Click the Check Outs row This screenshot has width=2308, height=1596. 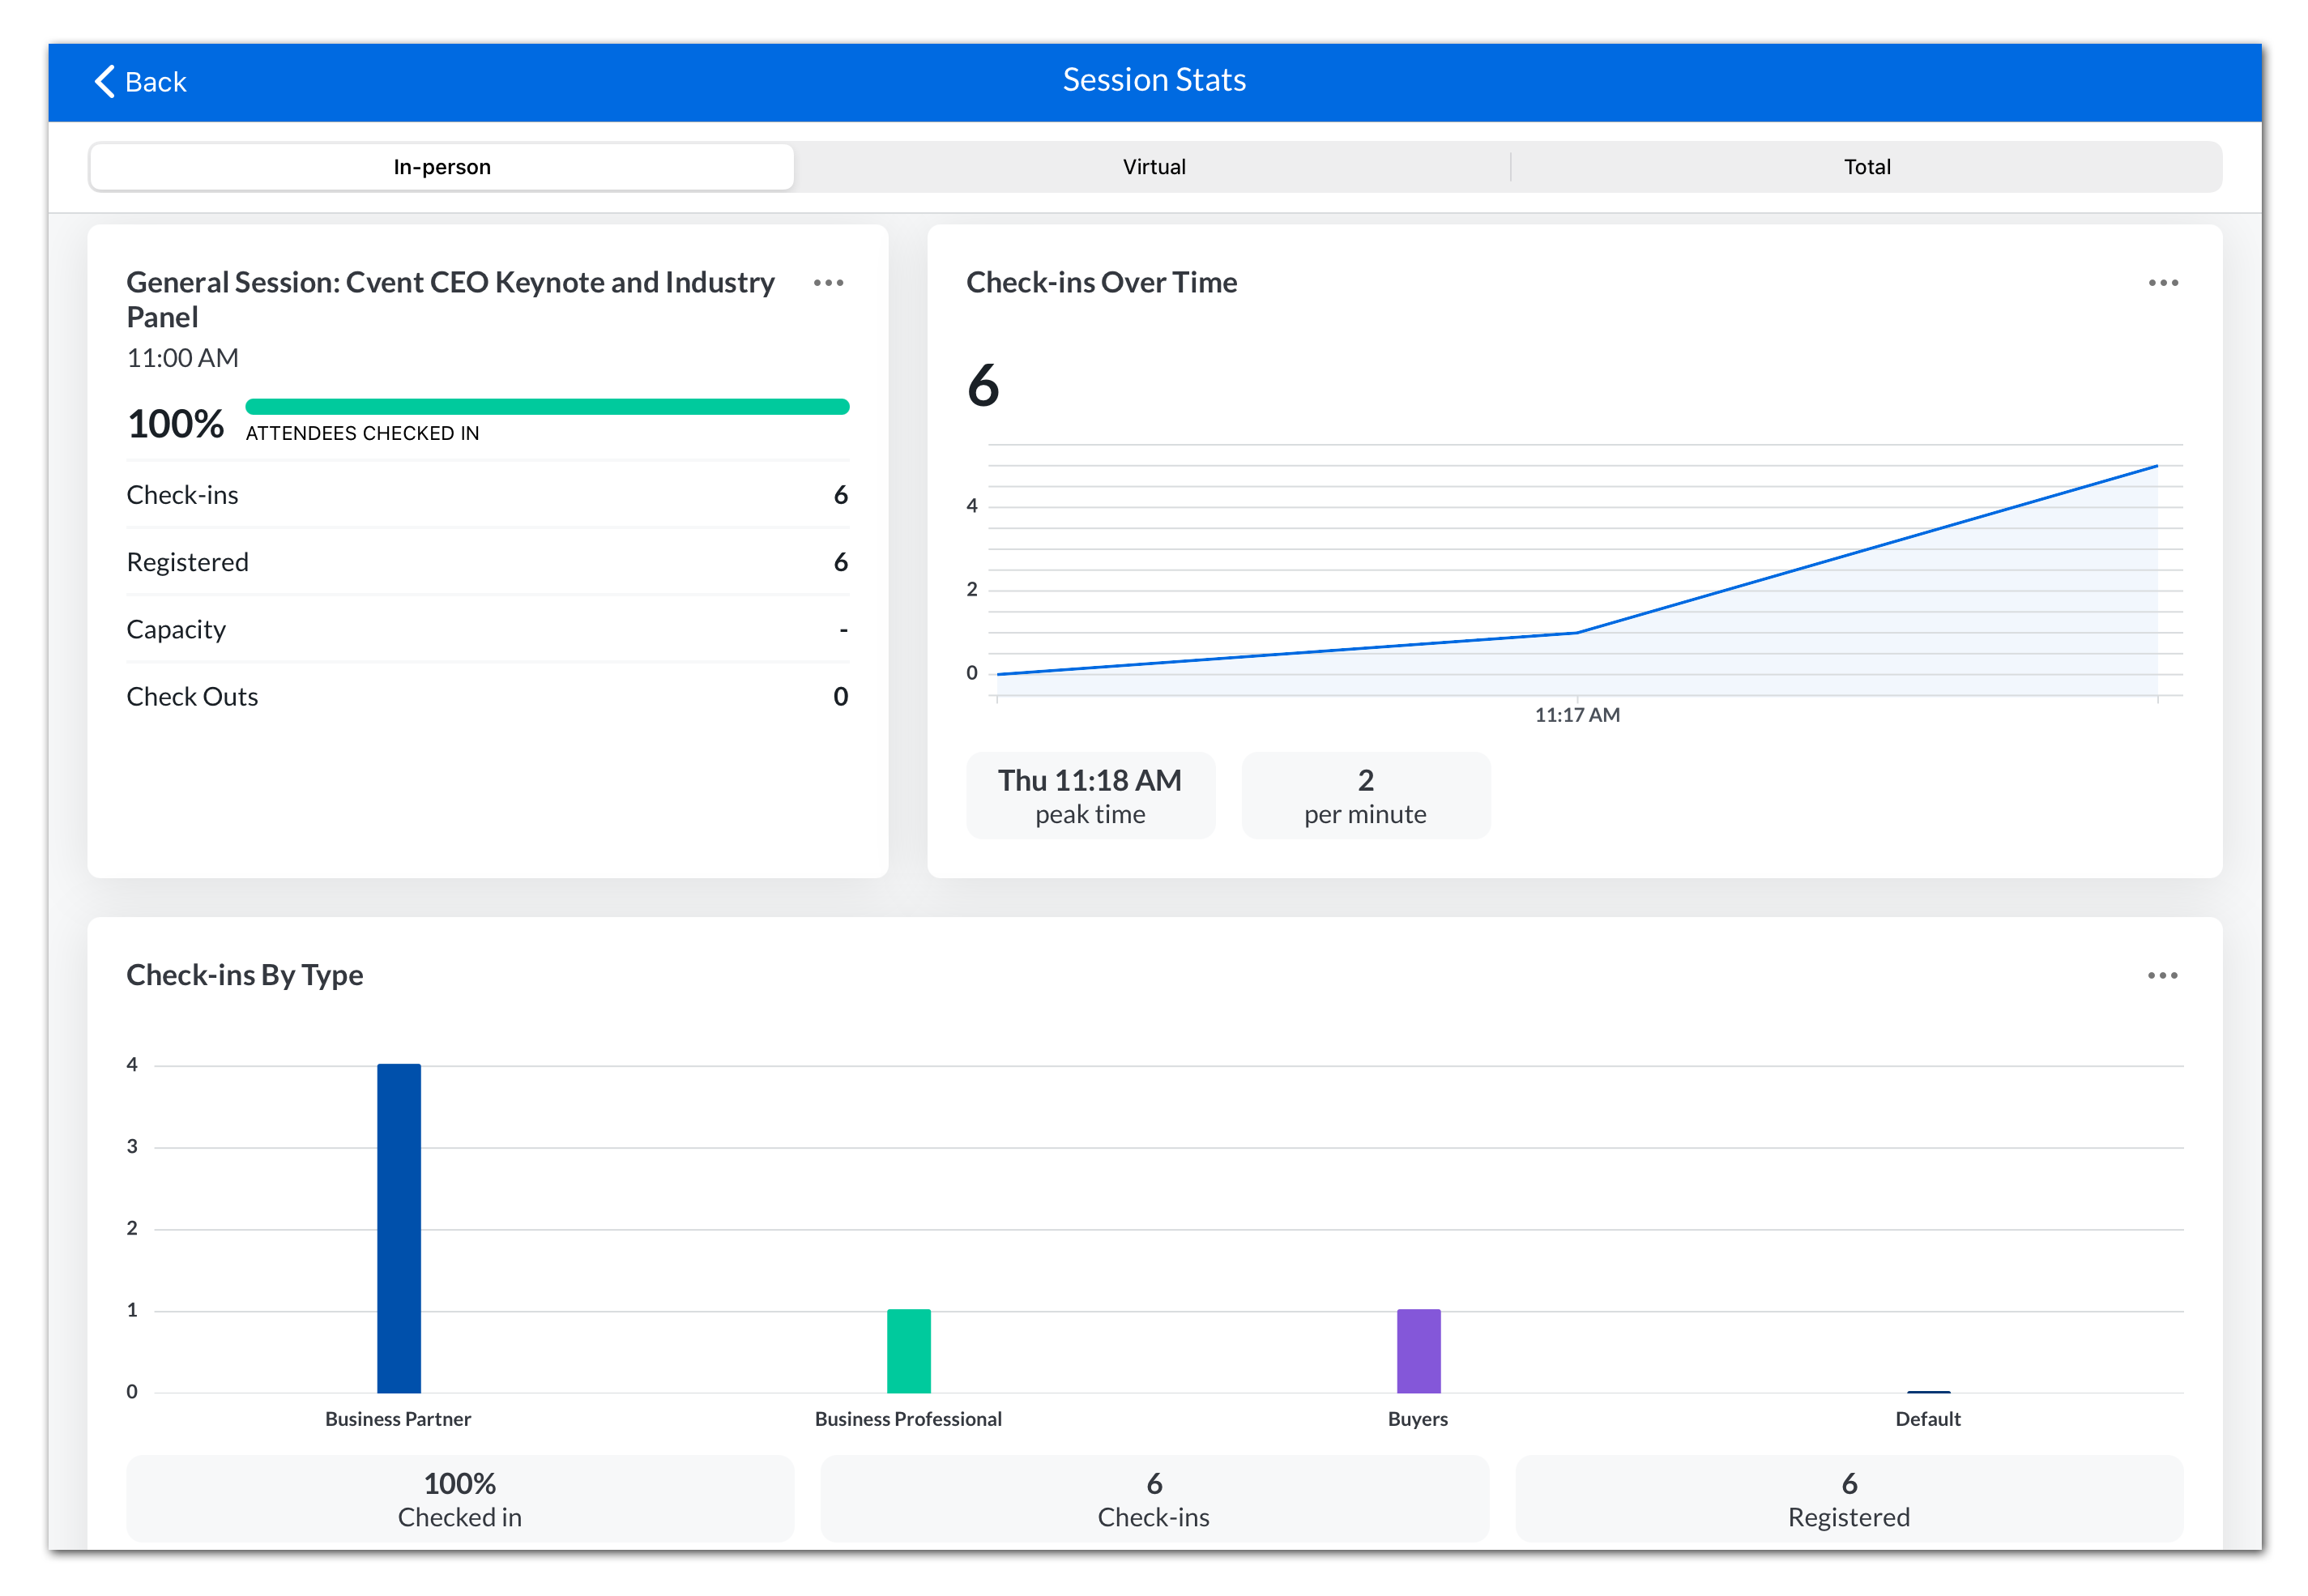click(x=487, y=696)
